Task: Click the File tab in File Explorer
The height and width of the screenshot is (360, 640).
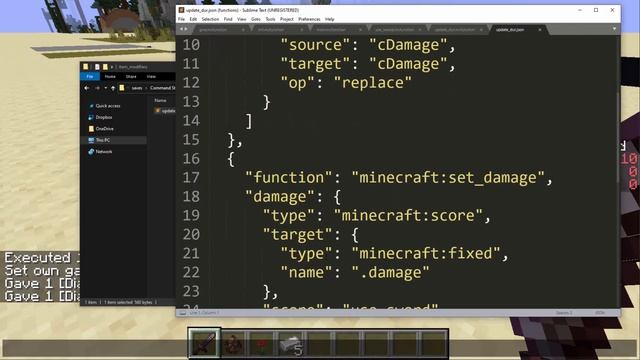Action: click(x=90, y=76)
